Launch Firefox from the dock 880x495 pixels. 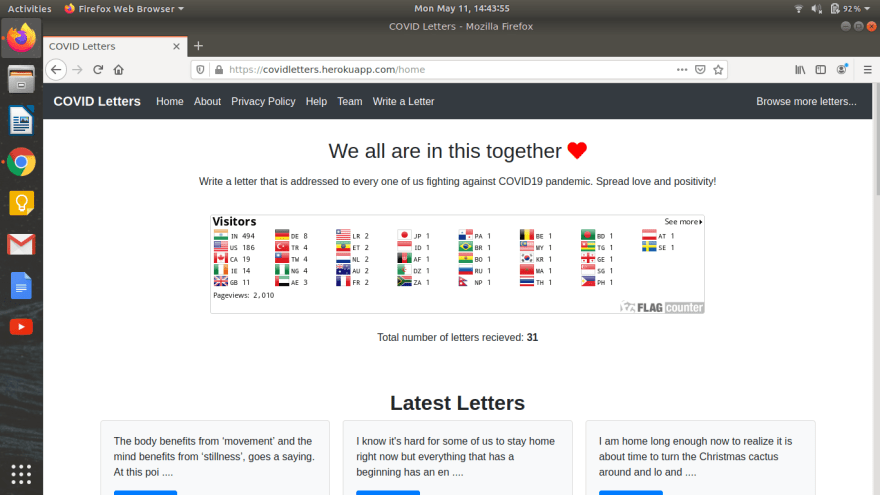pos(21,38)
